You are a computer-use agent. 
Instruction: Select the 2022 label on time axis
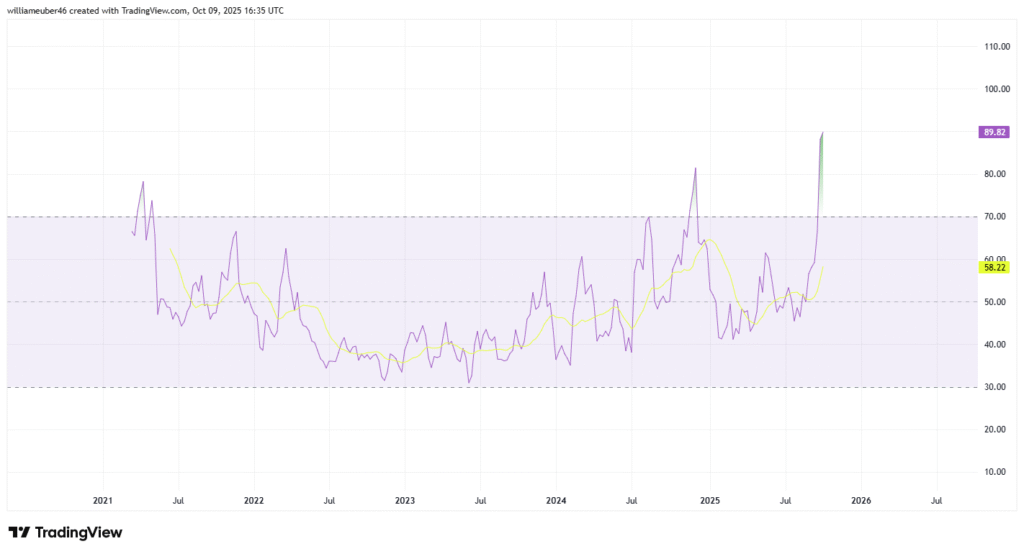click(253, 500)
